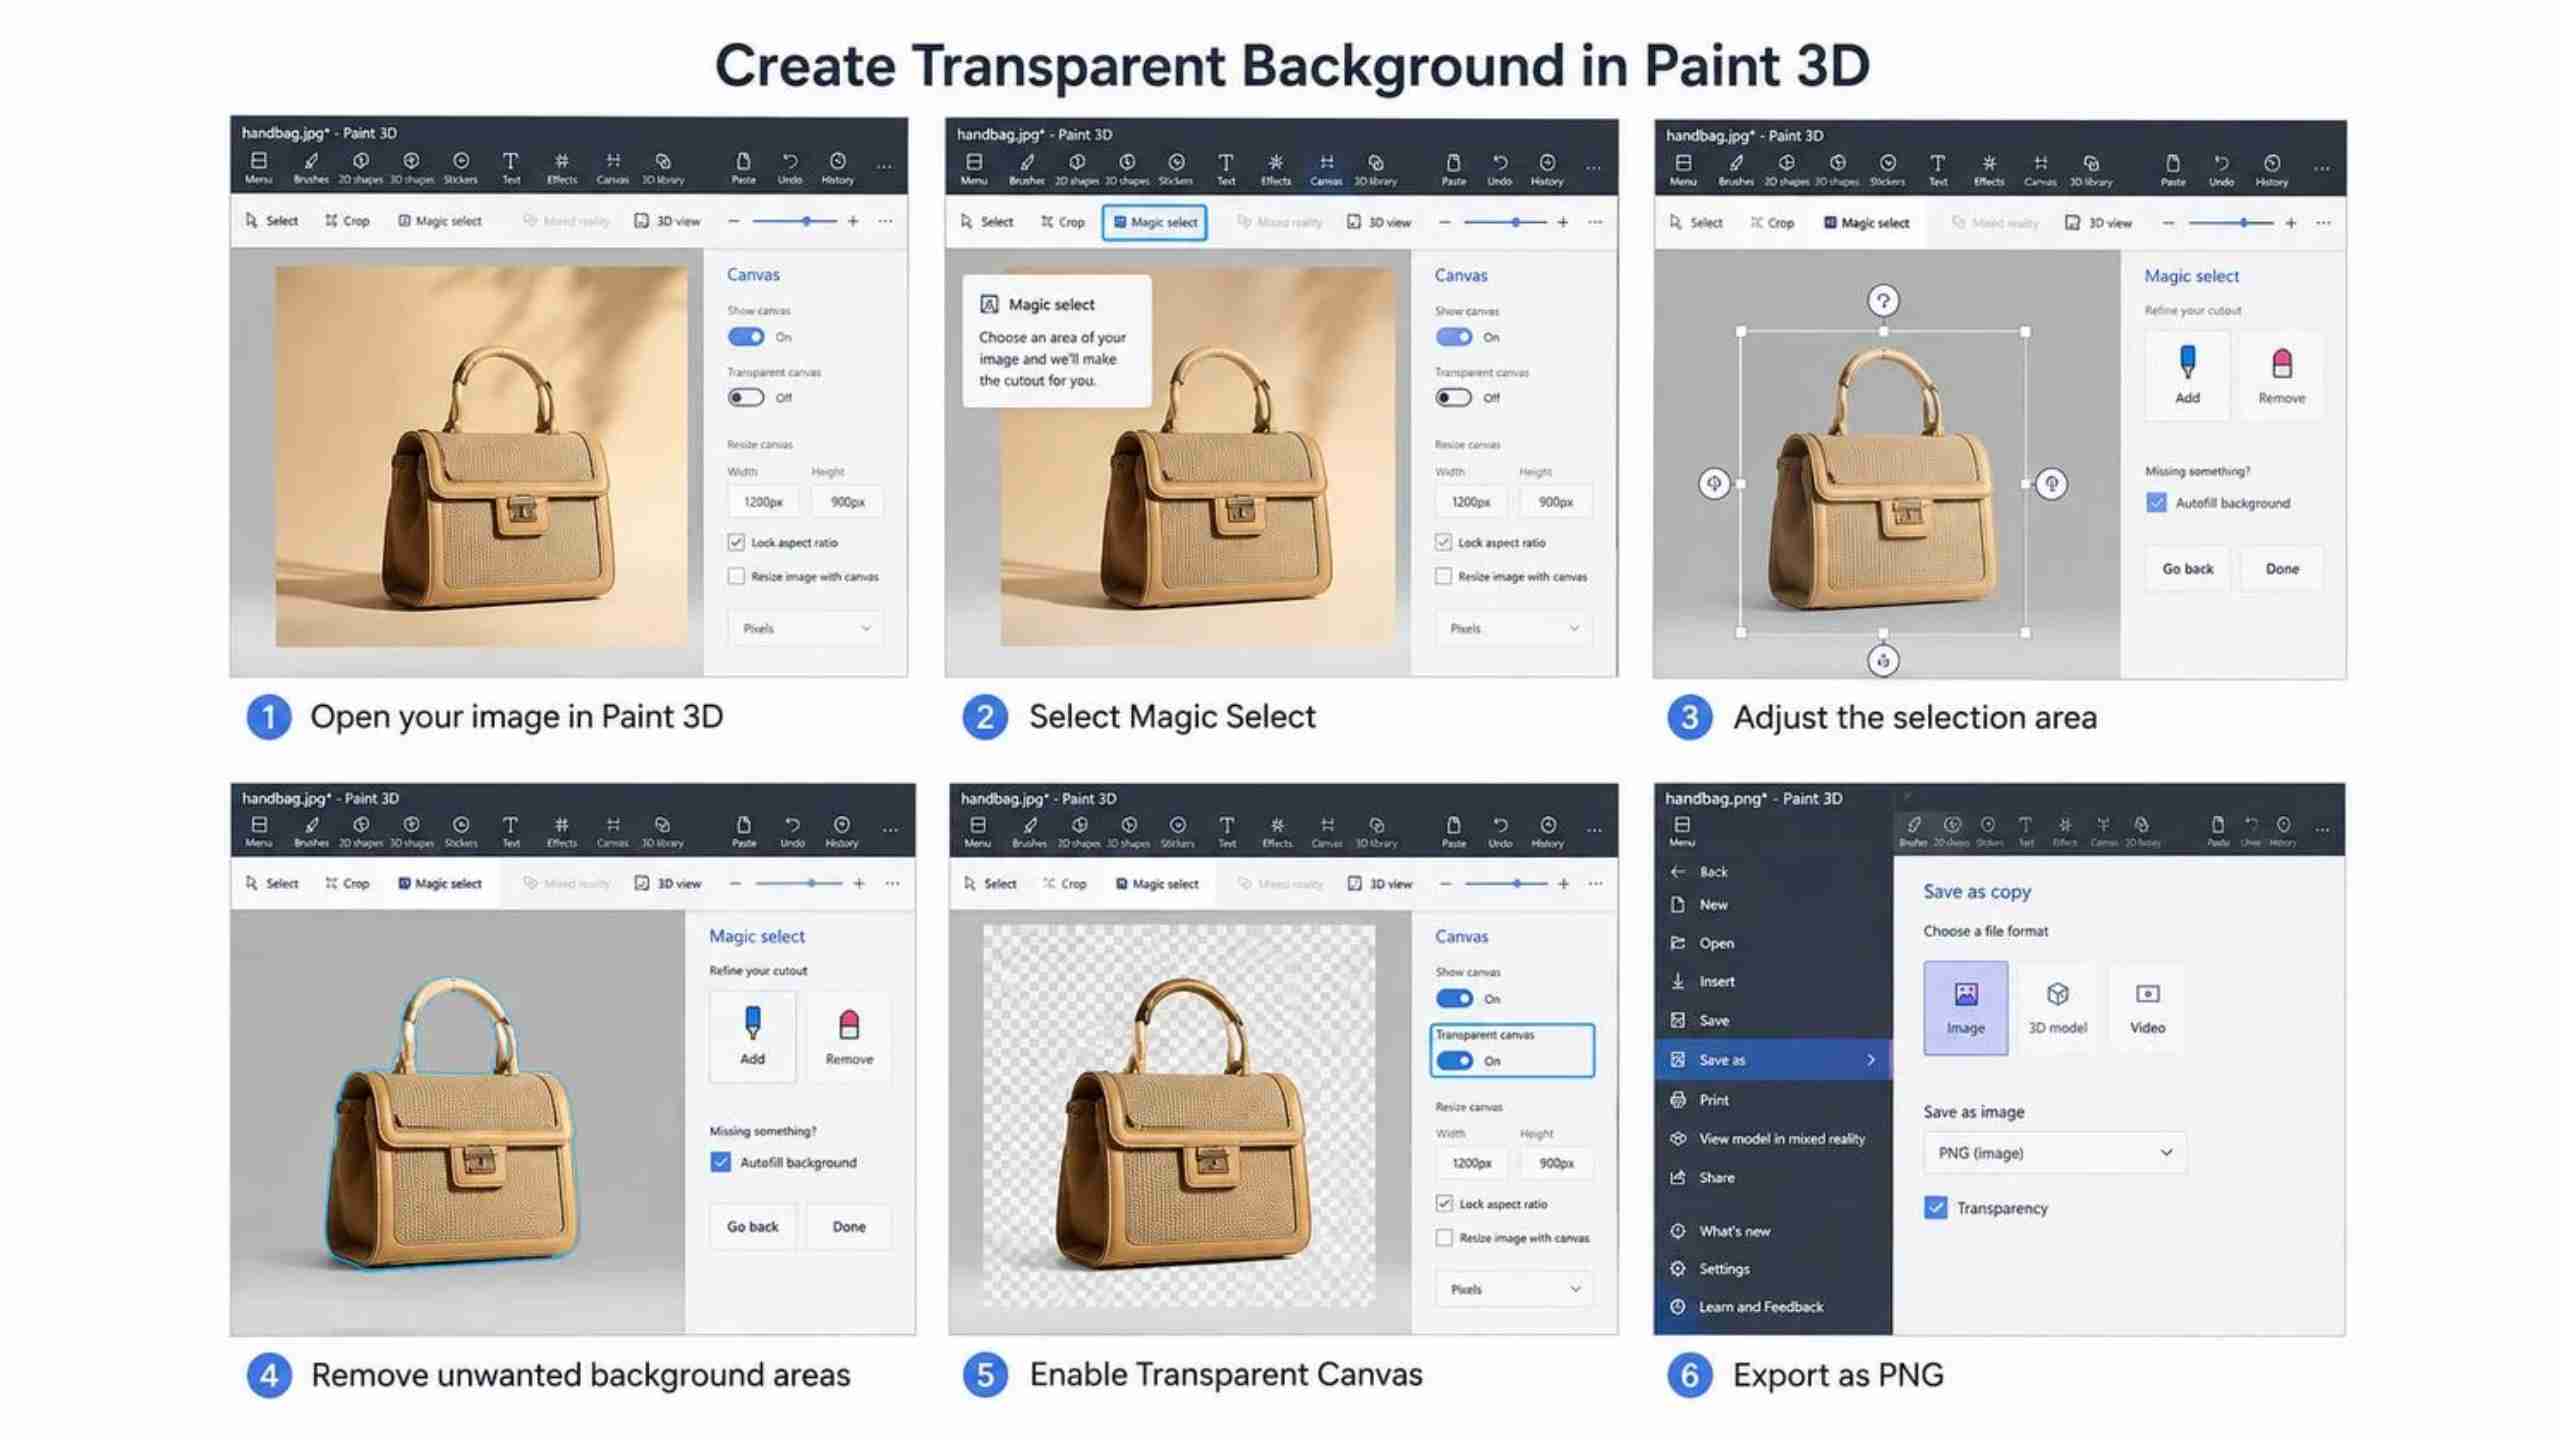The height and width of the screenshot is (1440, 2560).
Task: Turn off Show canvas in step 1 window
Action: (x=746, y=337)
